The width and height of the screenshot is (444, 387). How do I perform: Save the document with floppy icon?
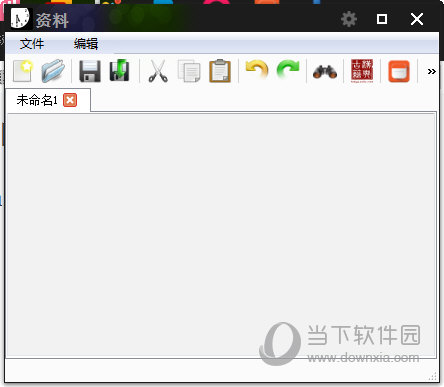pyautogui.click(x=90, y=71)
